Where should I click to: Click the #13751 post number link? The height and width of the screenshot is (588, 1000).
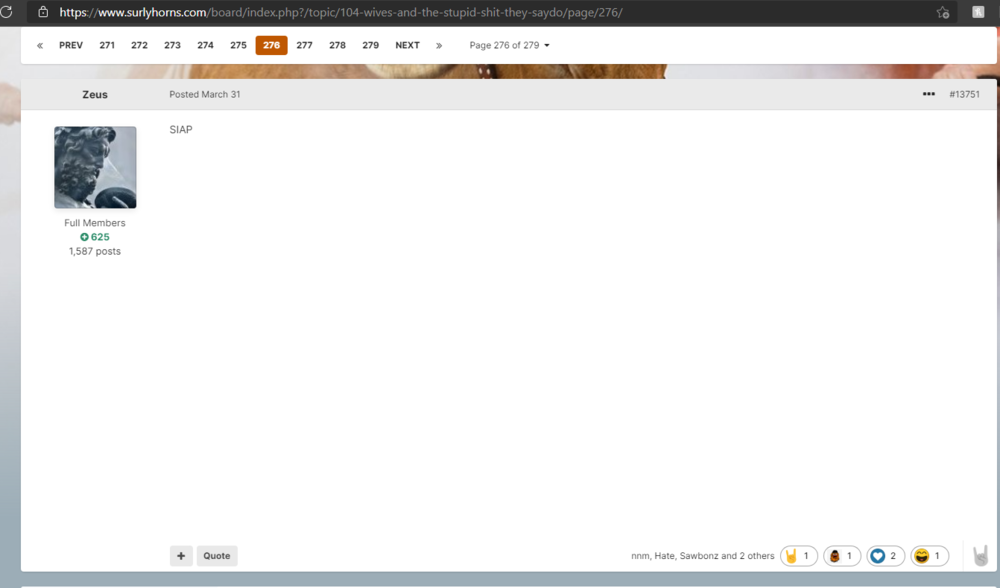click(964, 94)
